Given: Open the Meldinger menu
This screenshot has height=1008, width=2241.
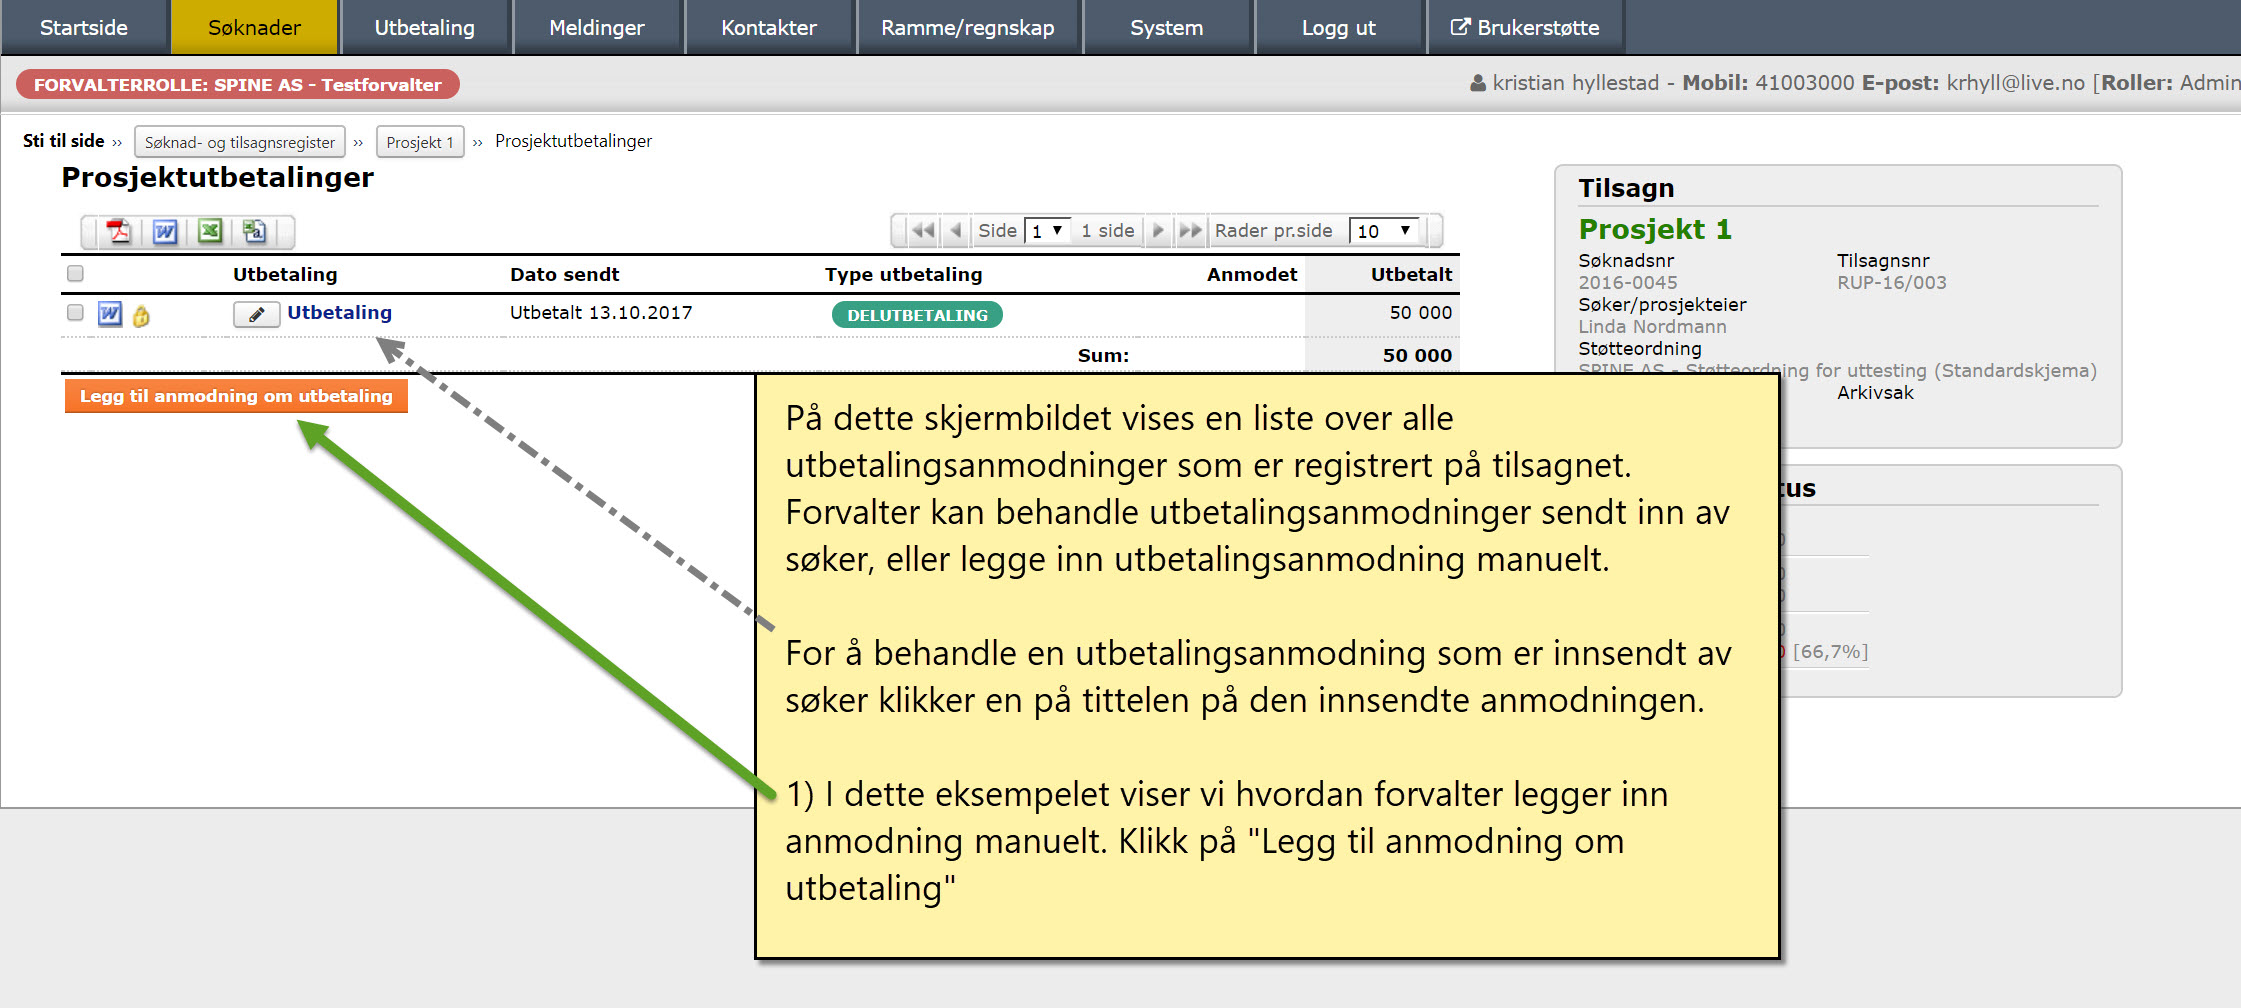Looking at the screenshot, I should click(597, 27).
